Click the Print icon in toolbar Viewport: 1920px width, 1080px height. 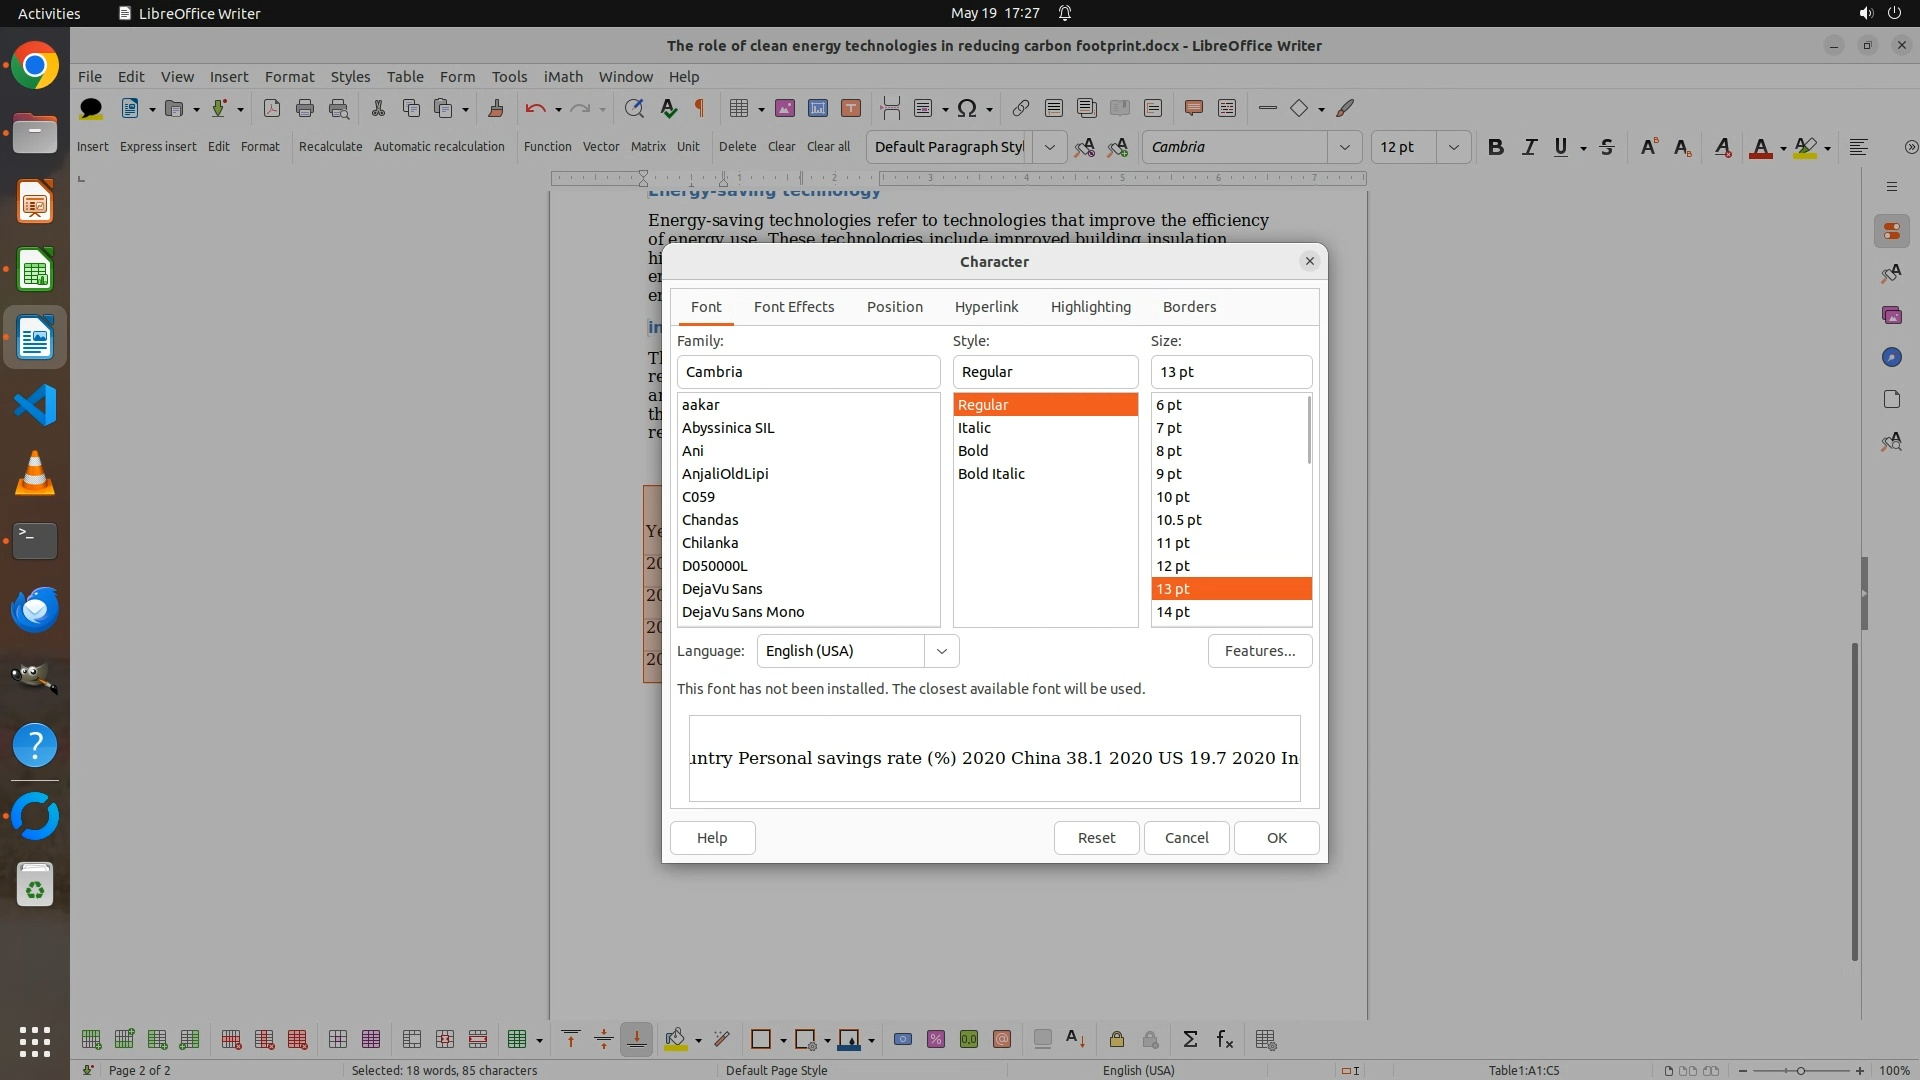click(305, 108)
